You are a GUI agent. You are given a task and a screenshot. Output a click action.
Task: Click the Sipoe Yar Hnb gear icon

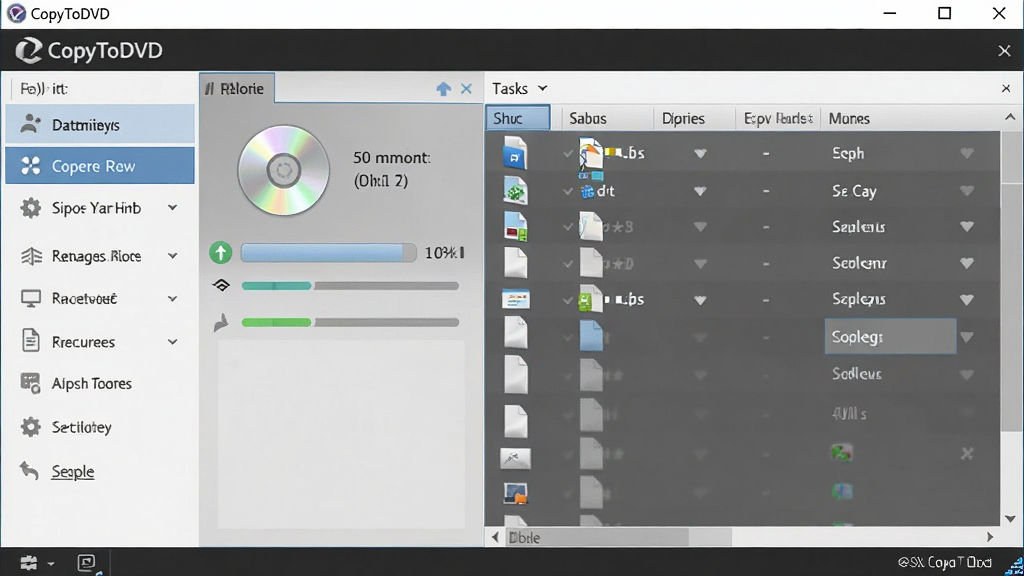coord(31,208)
